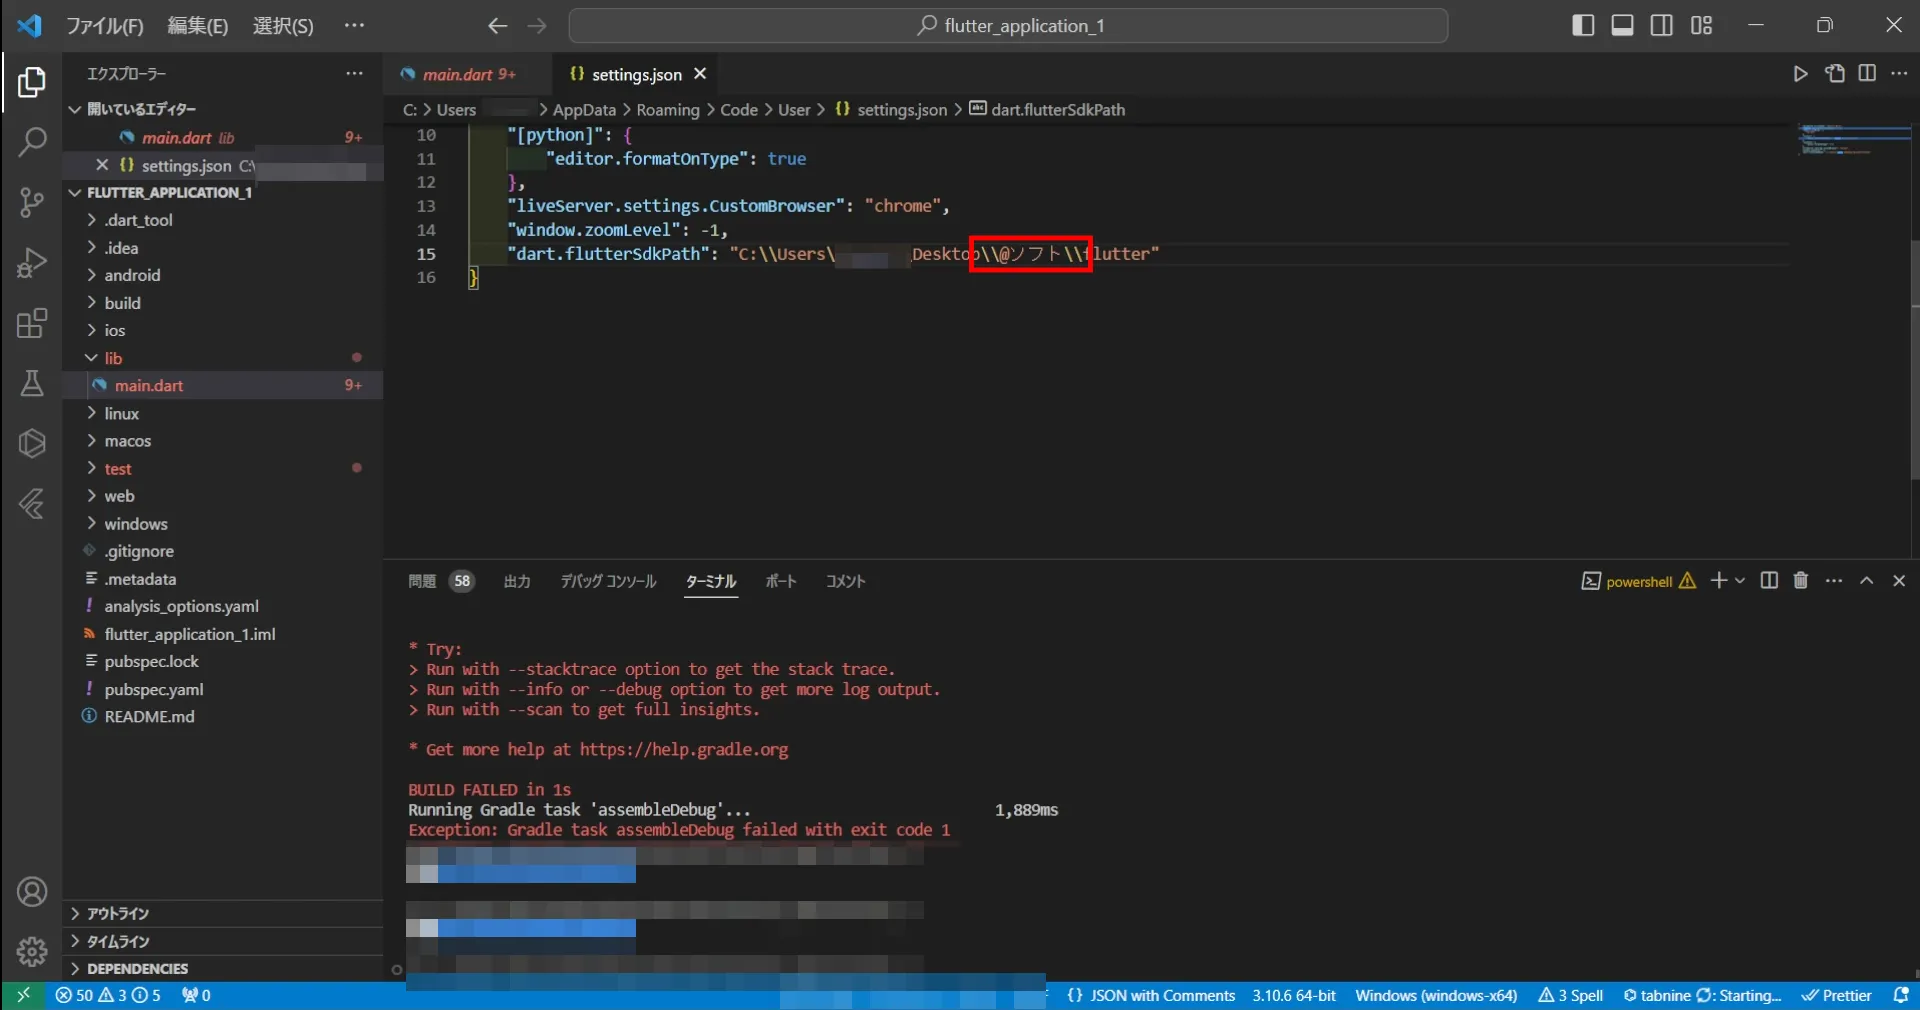Viewport: 1920px width, 1010px height.
Task: Switch to main.dart editor tab
Action: click(468, 74)
